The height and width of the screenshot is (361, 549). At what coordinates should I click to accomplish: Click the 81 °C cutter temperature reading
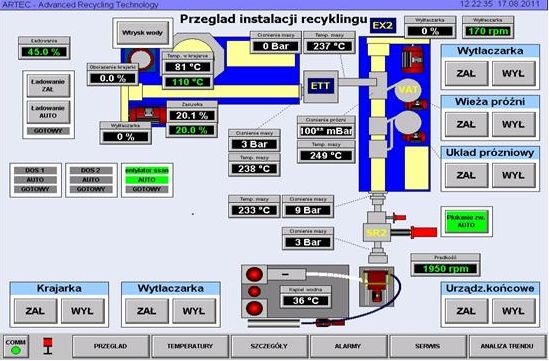point(188,67)
